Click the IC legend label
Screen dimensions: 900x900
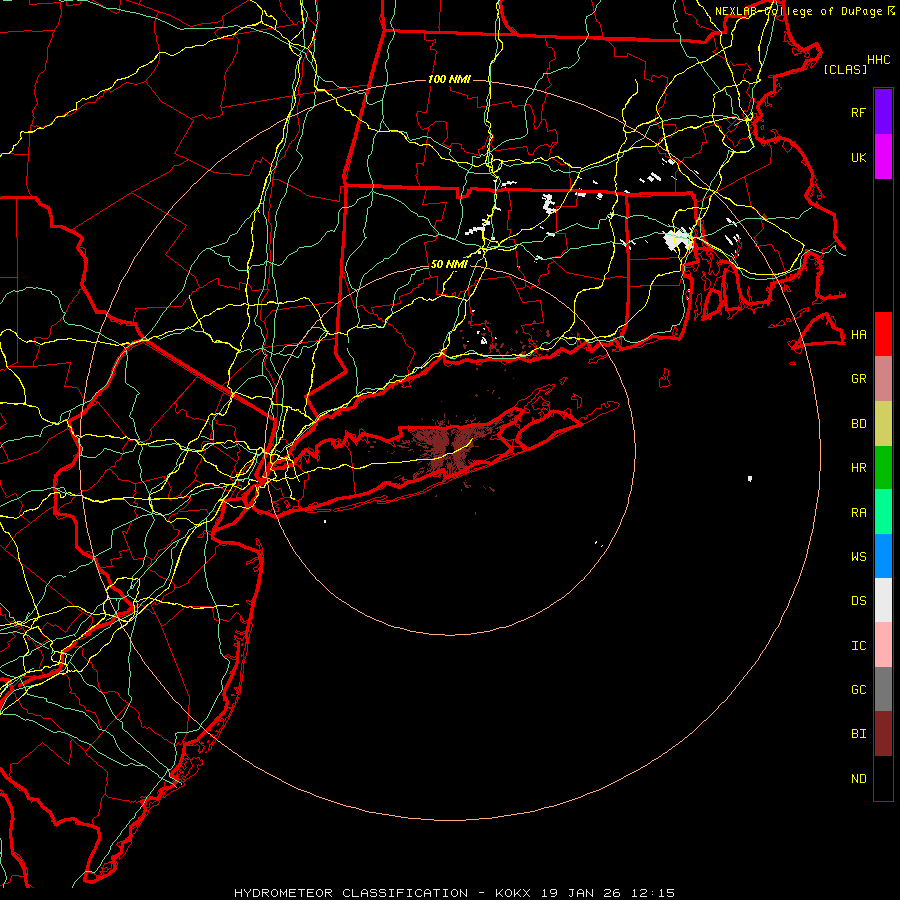(858, 646)
